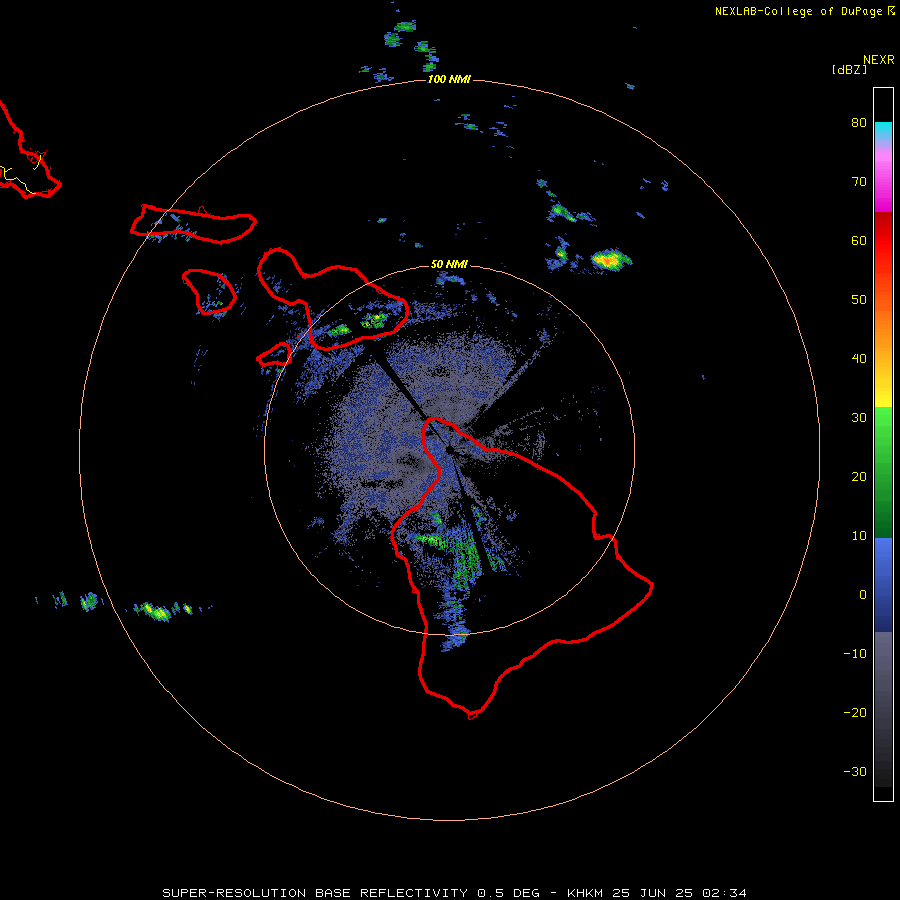Viewport: 900px width, 900px height.
Task: Click the 20 value on the dBZ scale
Action: click(859, 476)
